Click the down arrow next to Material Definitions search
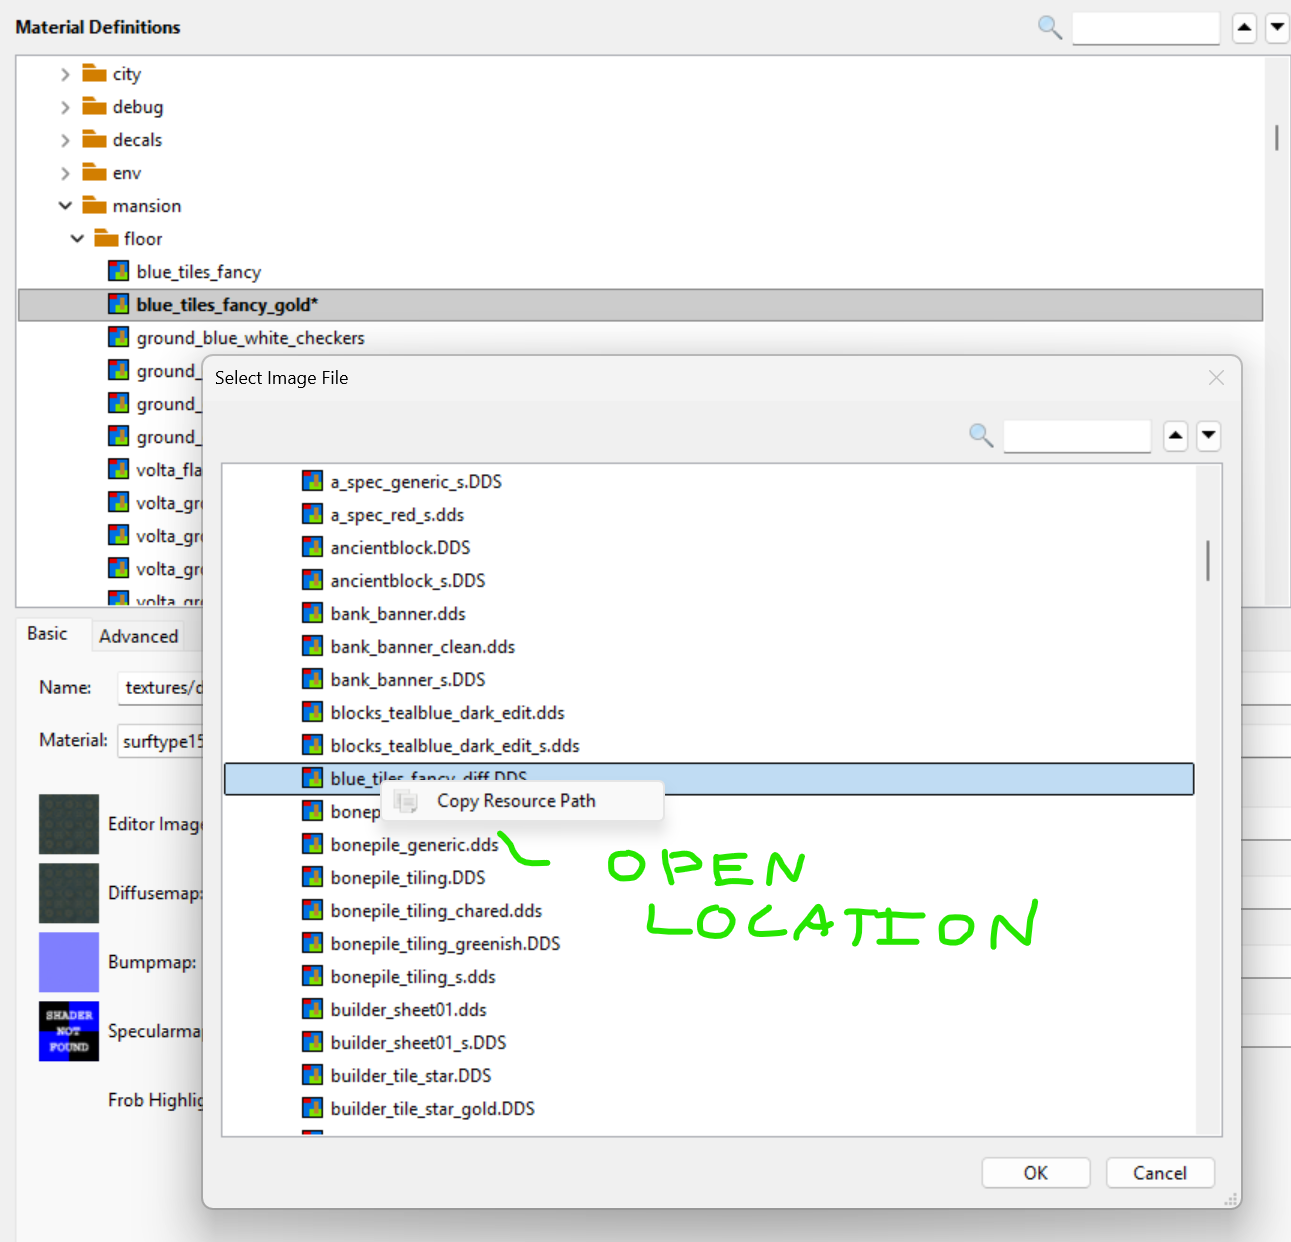Screen dimensions: 1291x1242 [x=1277, y=28]
